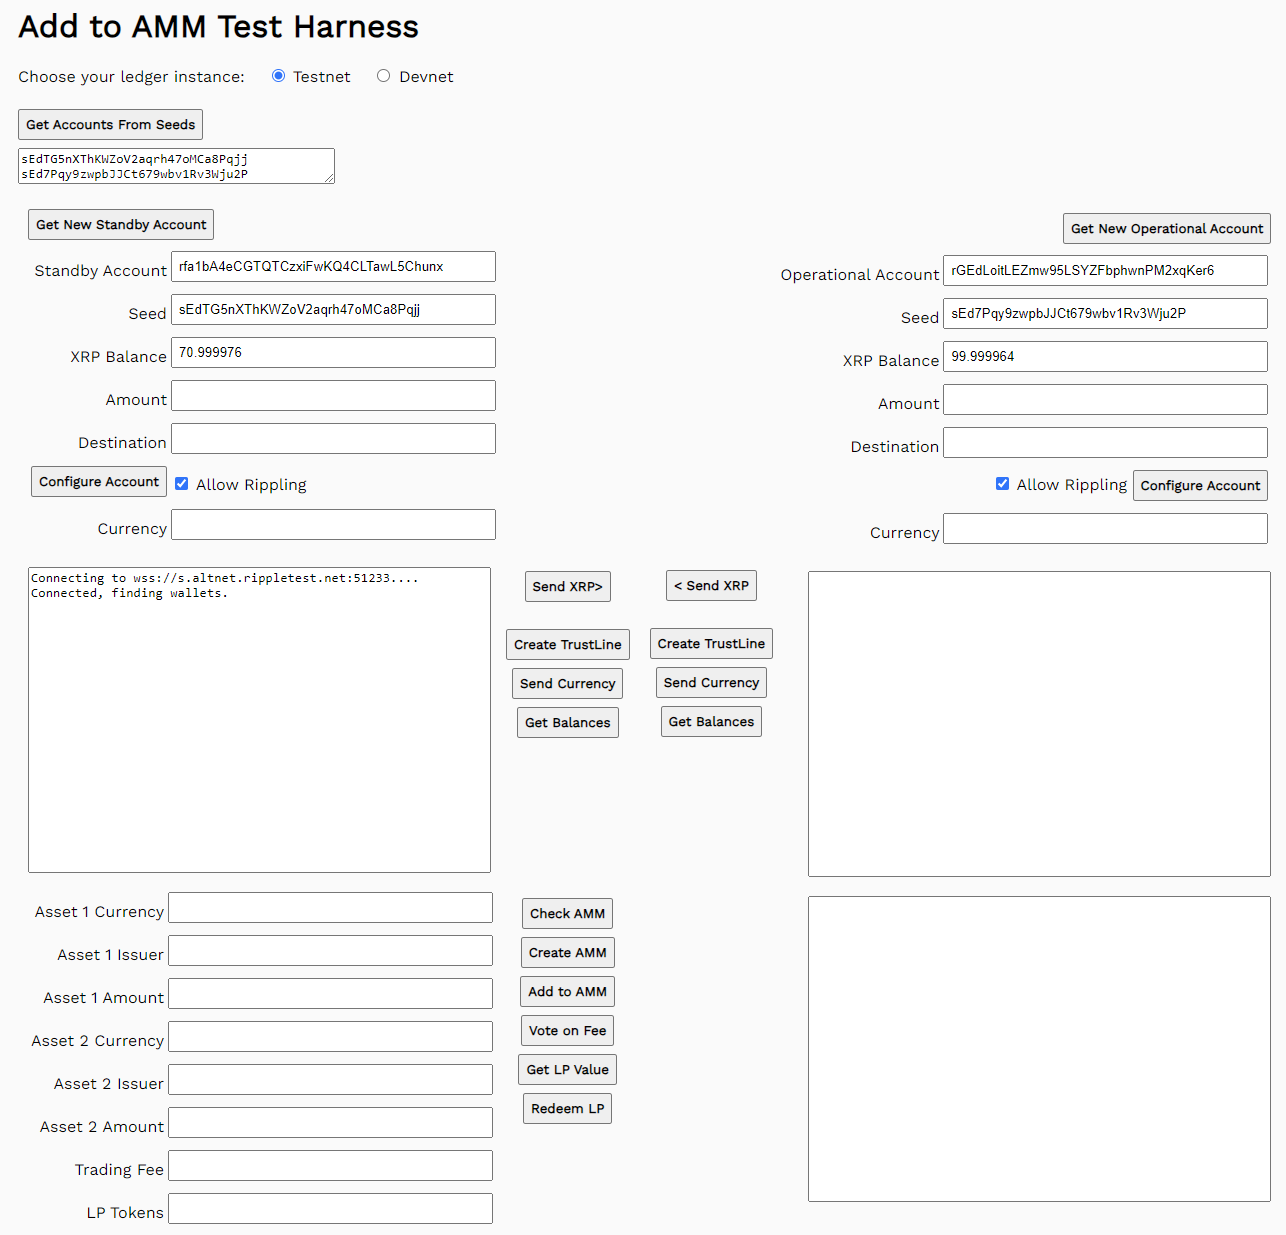Send Currency from the Operational account
Viewport: 1286px width, 1235px height.
pyautogui.click(x=711, y=682)
